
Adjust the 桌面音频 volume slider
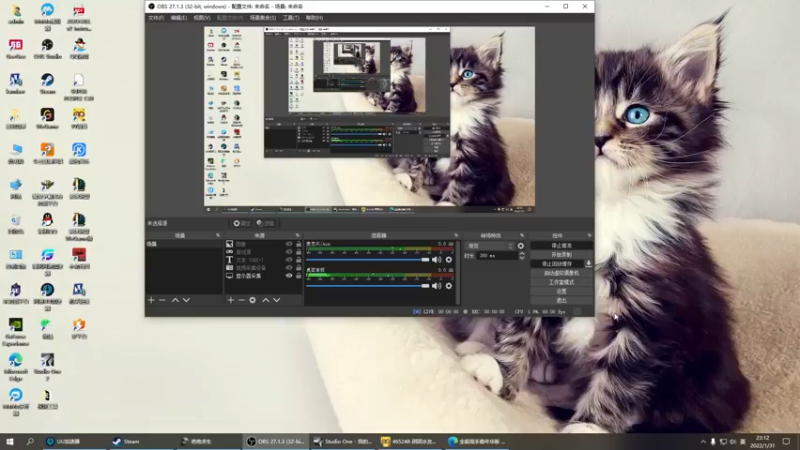tap(368, 286)
